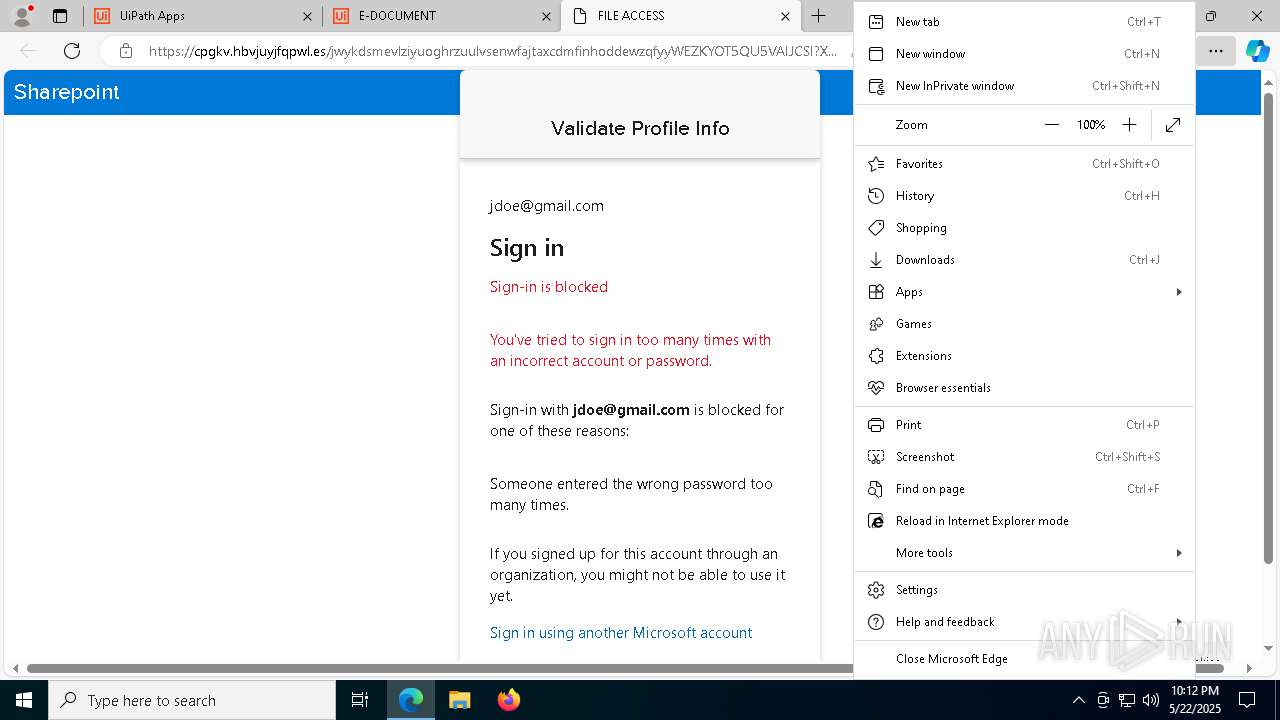The width and height of the screenshot is (1280, 720).
Task: Open History from the menu
Action: pyautogui.click(x=1025, y=196)
